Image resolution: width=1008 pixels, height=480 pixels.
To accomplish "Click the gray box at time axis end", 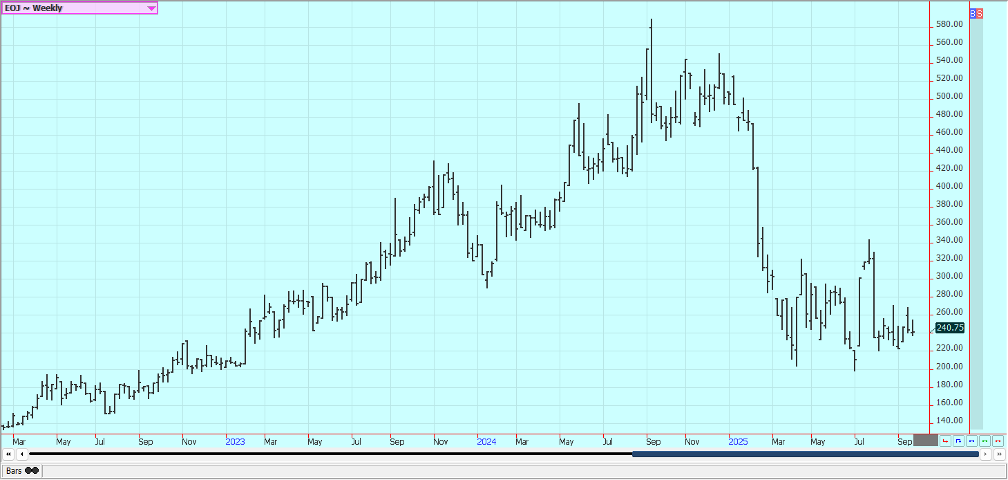I will [x=926, y=440].
